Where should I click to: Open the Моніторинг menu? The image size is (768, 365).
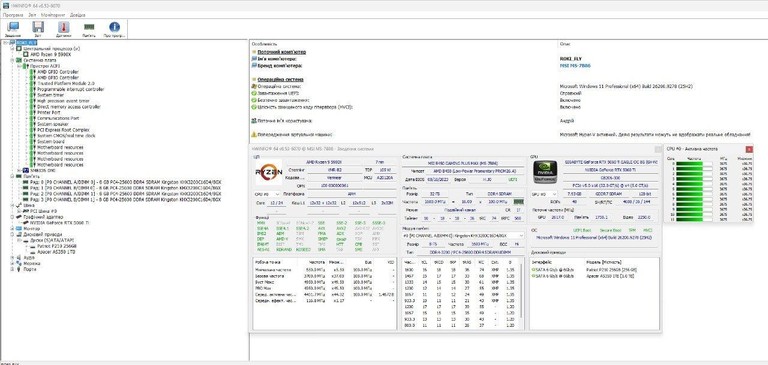pyautogui.click(x=53, y=15)
